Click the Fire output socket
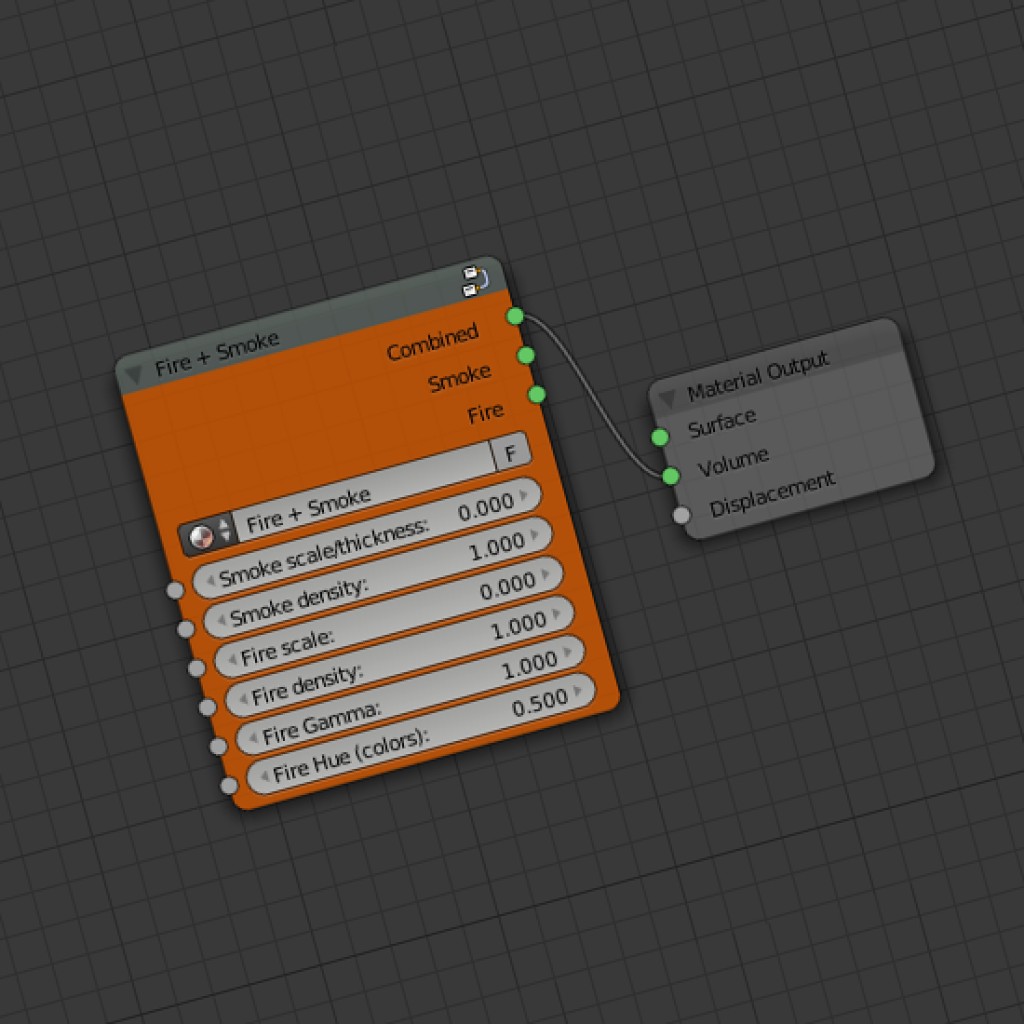 537,392
